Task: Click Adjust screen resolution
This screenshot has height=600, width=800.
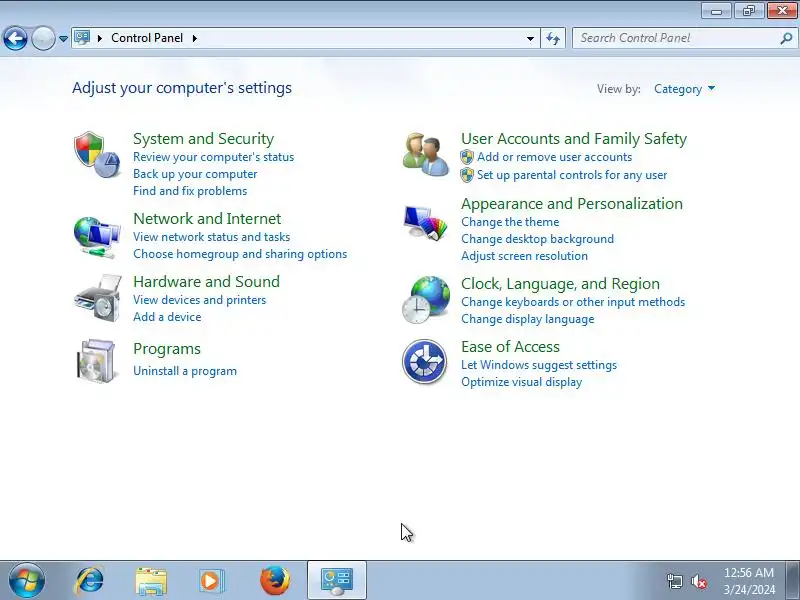Action: (524, 256)
